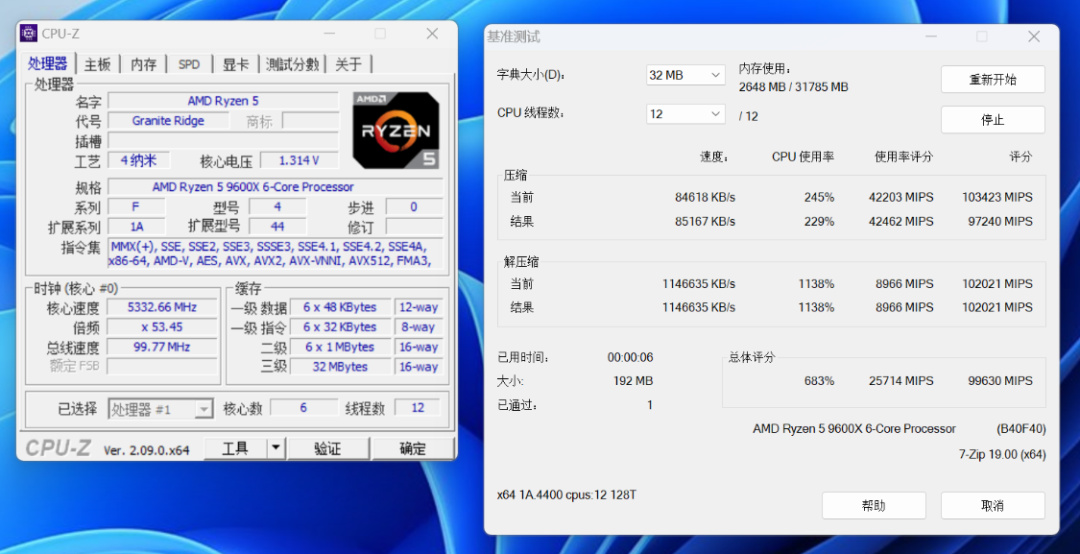
Task: Click the core speed 5332.66 MHz value
Action: 162,307
